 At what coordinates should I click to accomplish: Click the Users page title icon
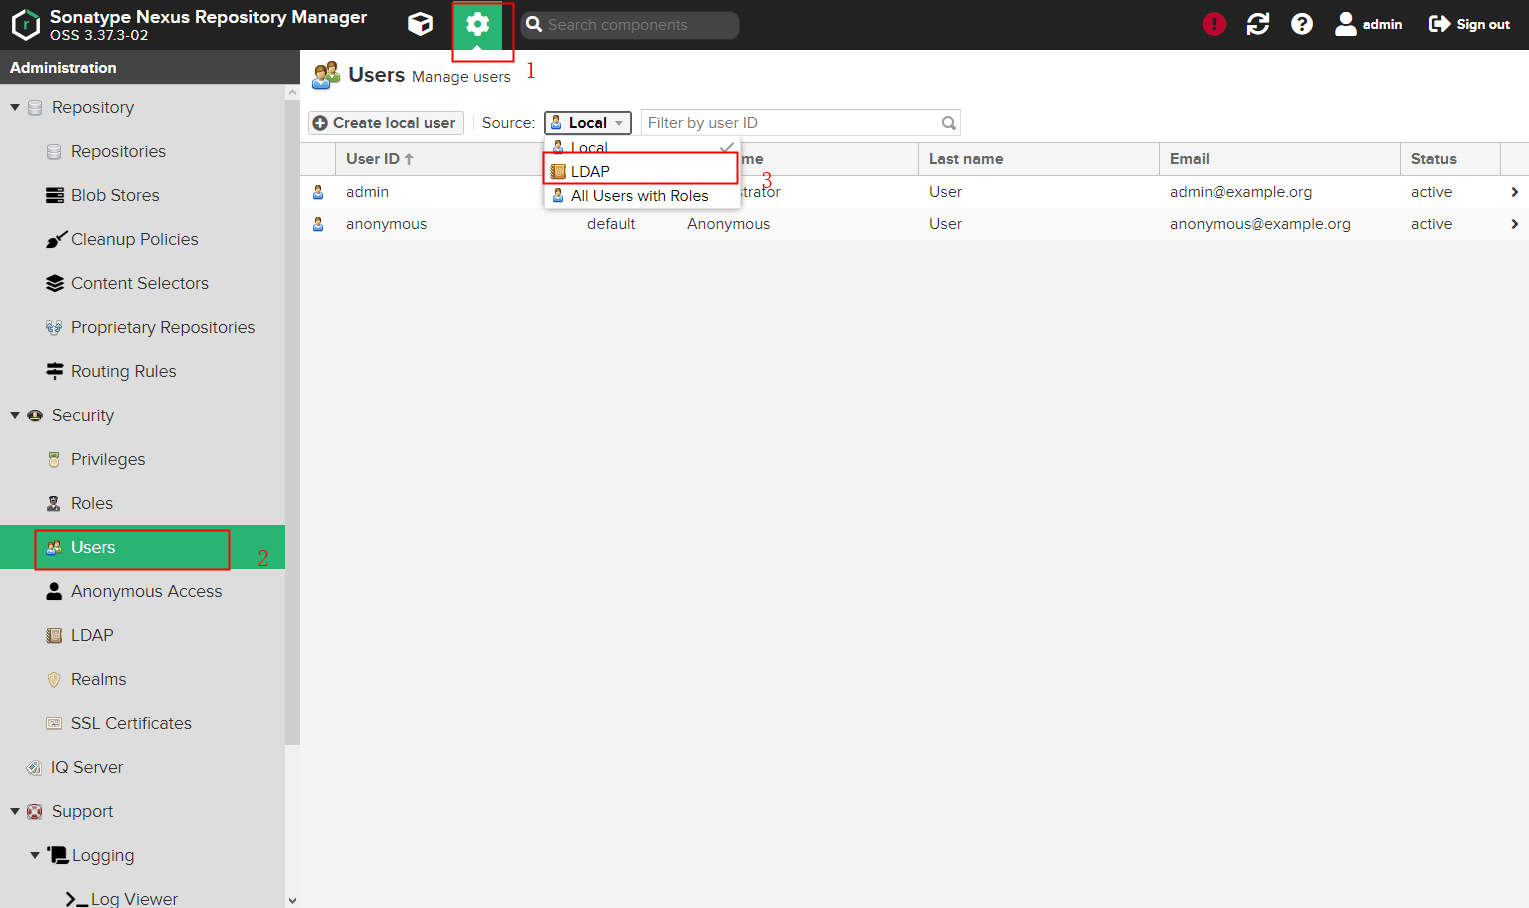[x=326, y=75]
